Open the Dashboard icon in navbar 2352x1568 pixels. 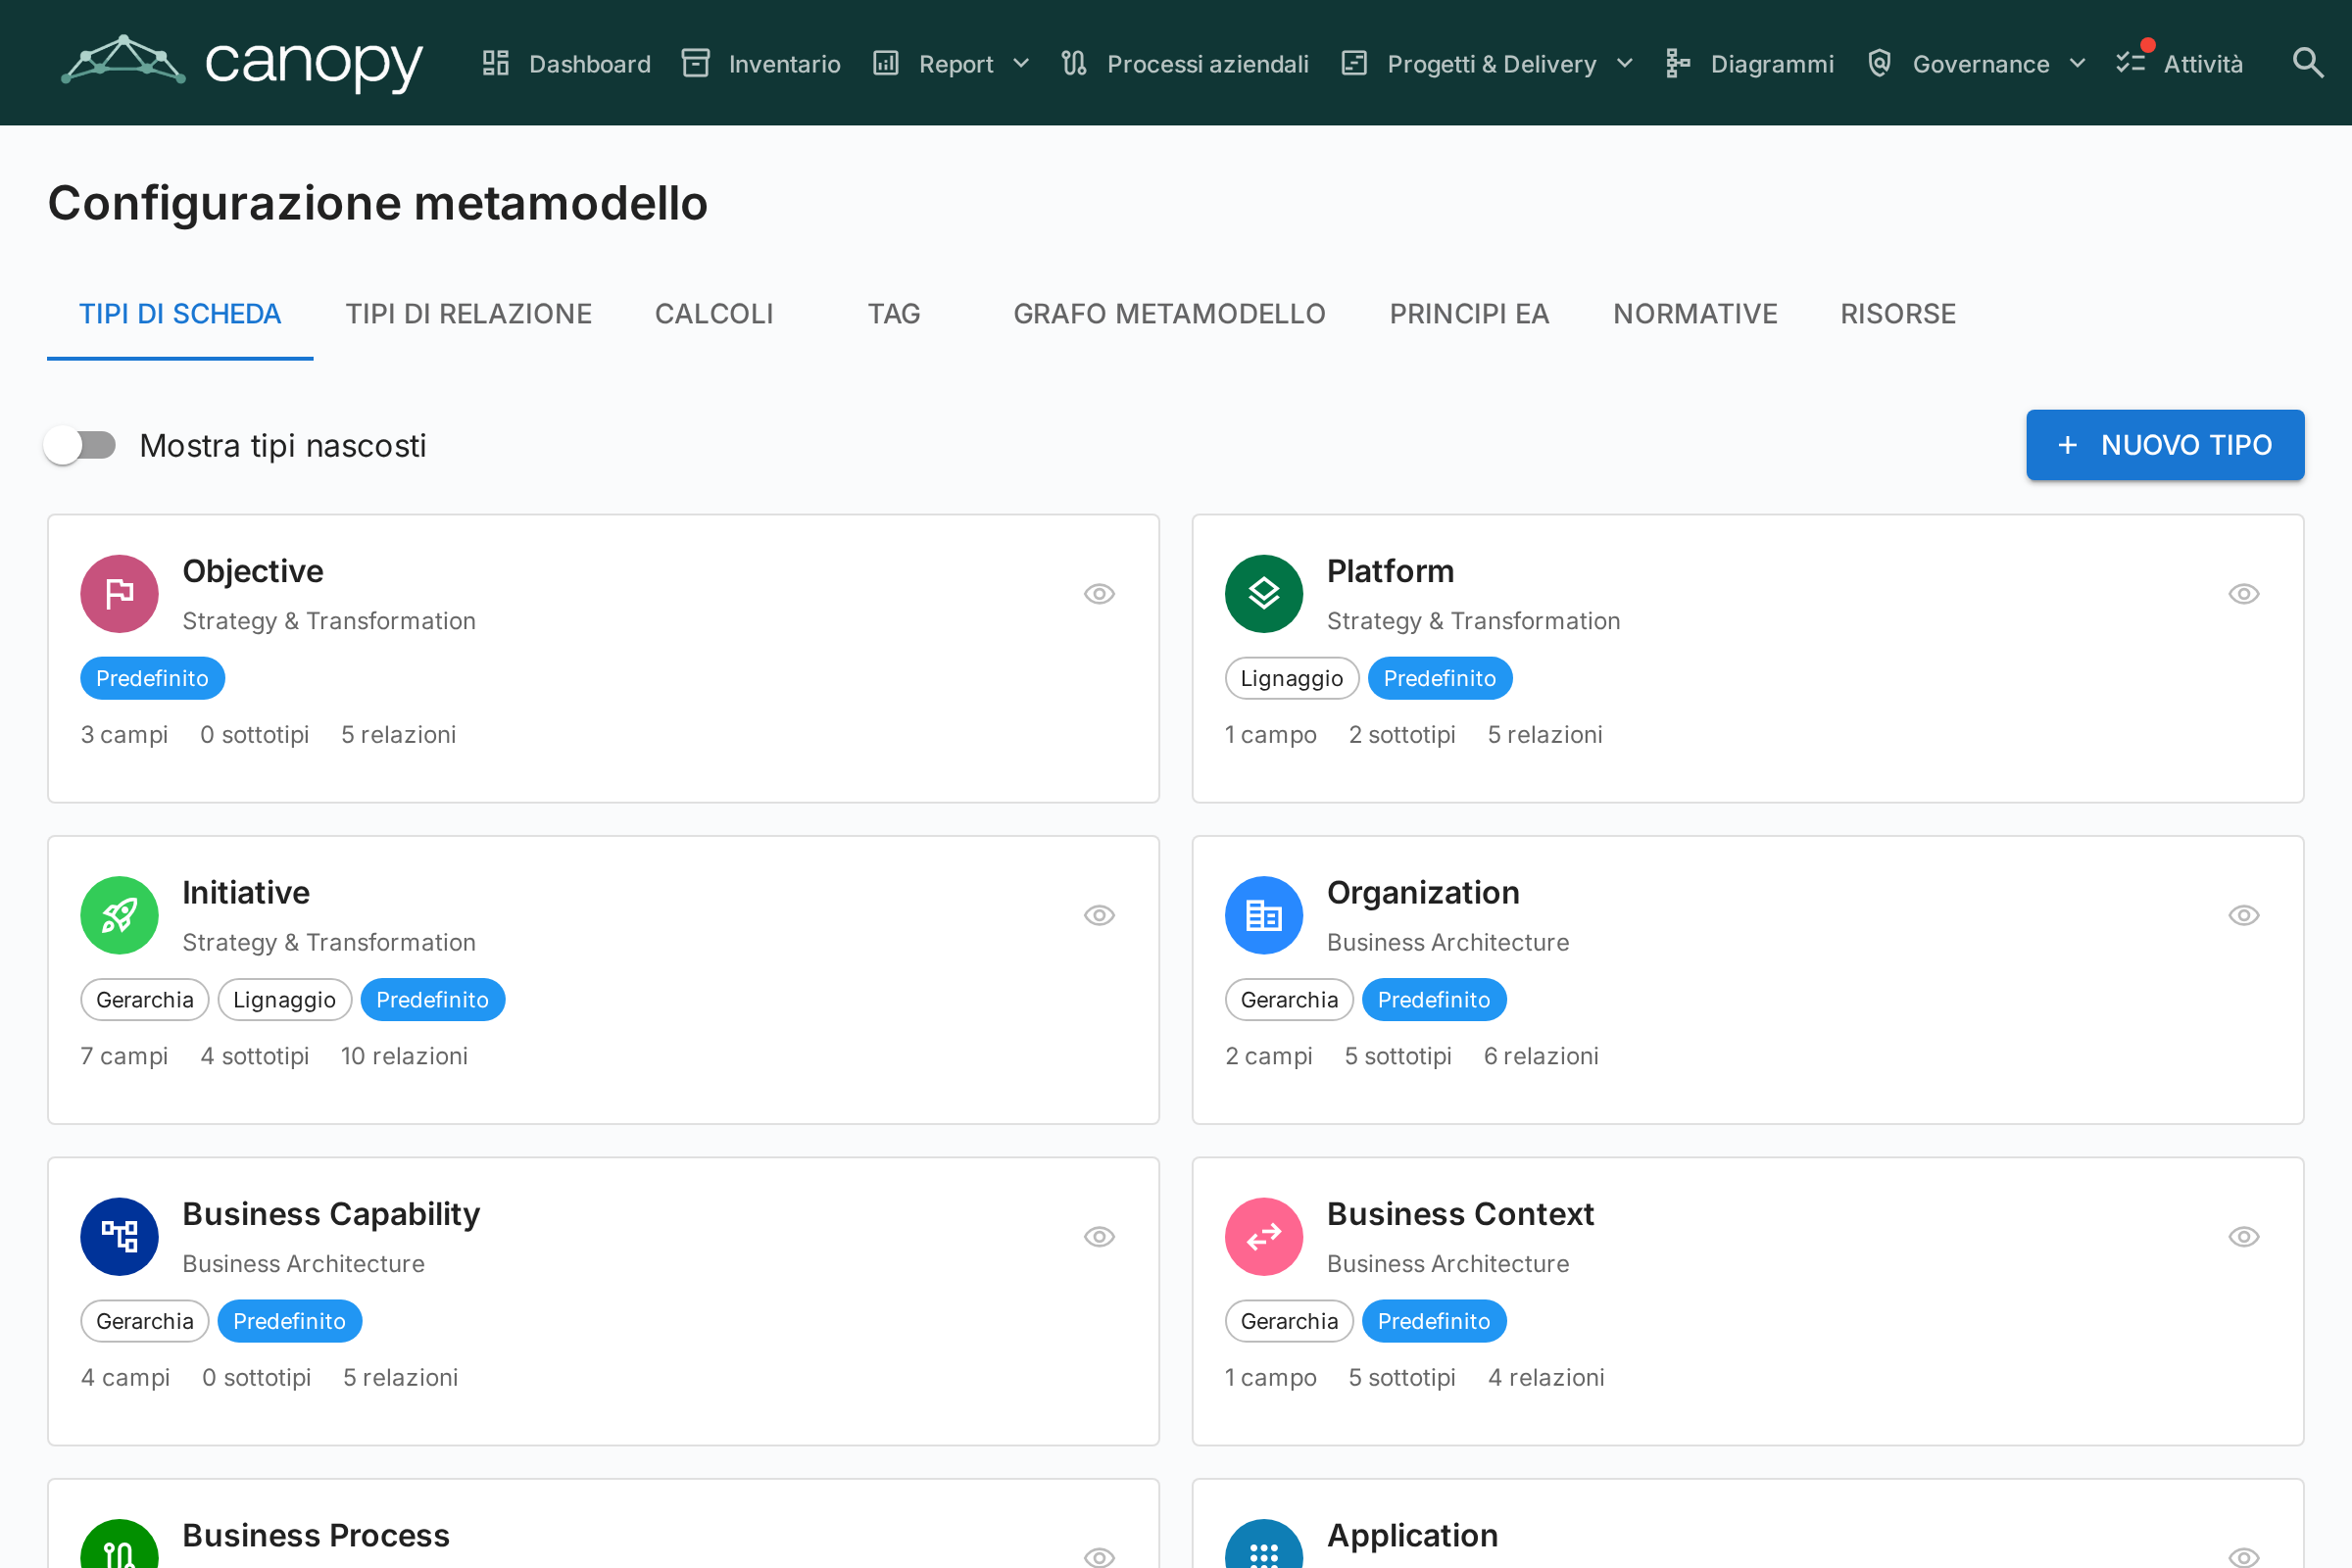pos(496,63)
